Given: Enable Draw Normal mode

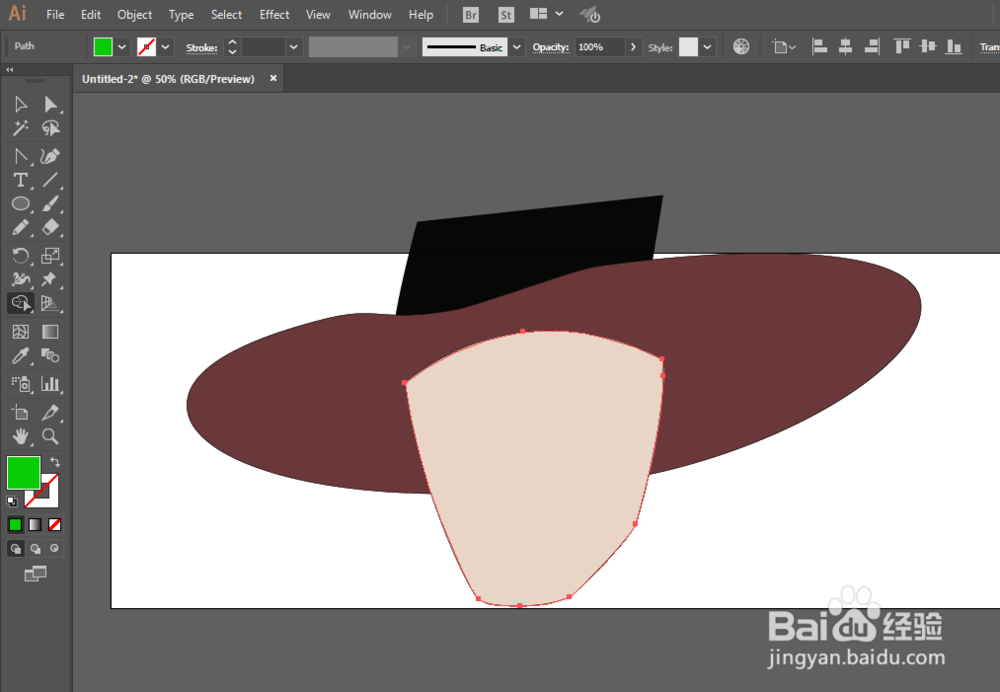Looking at the screenshot, I should (x=15, y=548).
